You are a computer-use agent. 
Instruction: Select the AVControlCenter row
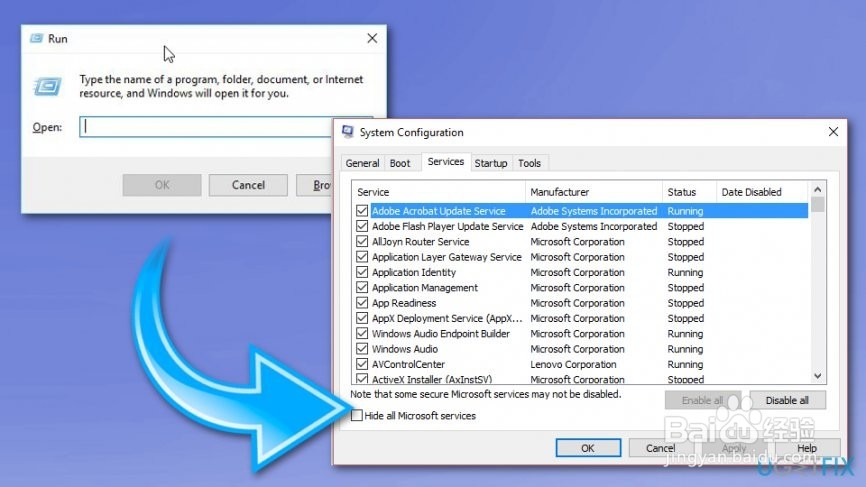click(582, 364)
